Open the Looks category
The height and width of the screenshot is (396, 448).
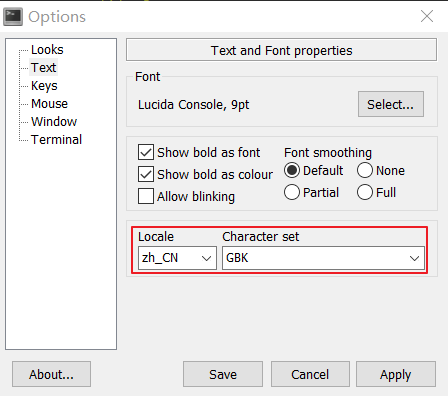47,50
